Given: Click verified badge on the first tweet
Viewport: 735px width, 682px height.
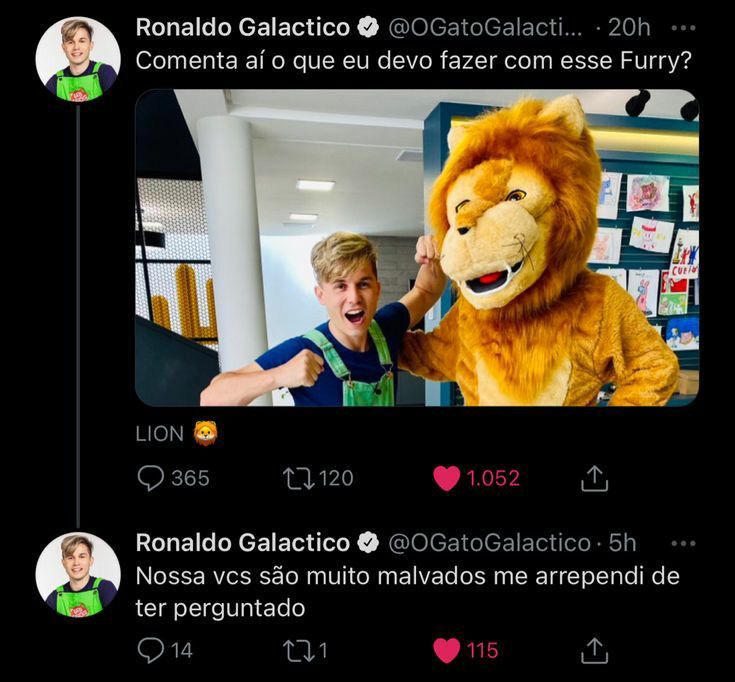Looking at the screenshot, I should tap(368, 28).
